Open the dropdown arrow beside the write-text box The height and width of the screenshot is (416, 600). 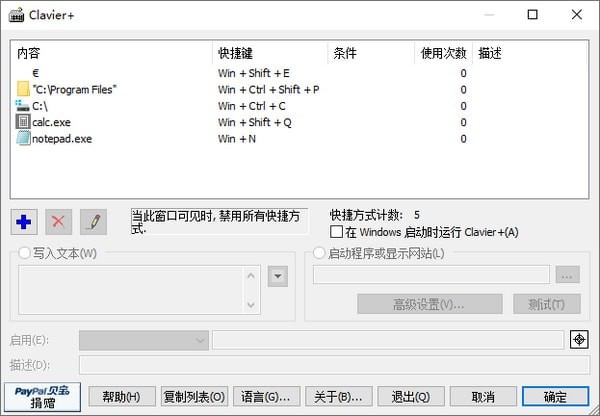point(278,276)
